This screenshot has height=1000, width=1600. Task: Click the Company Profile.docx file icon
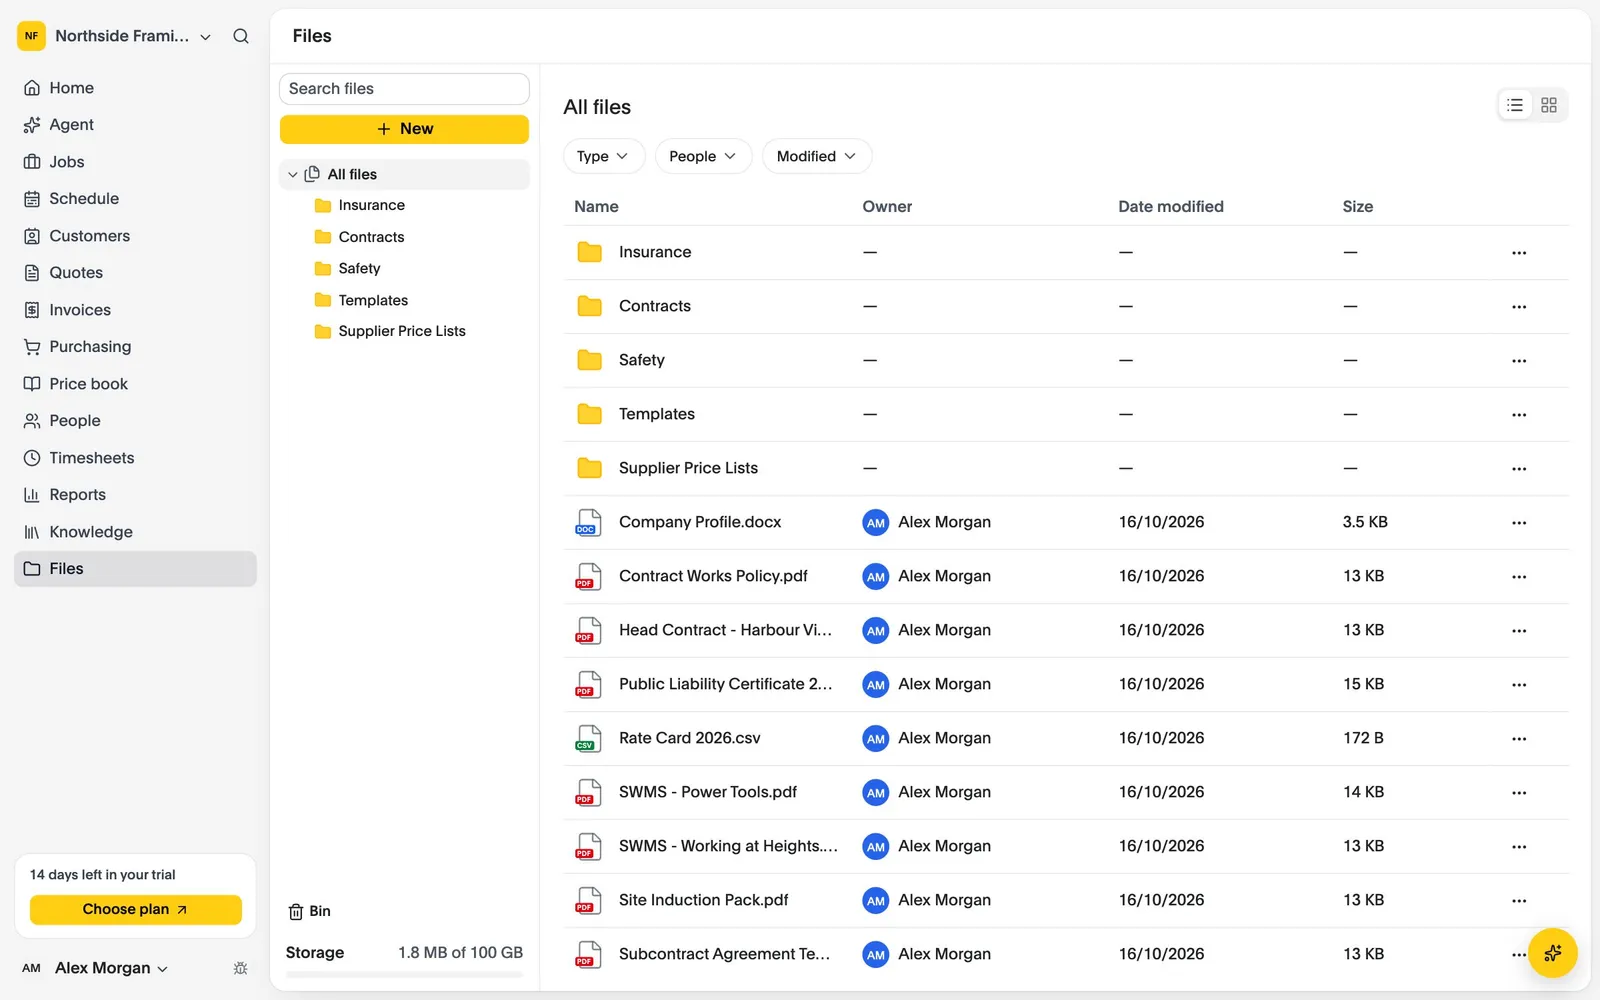point(588,523)
